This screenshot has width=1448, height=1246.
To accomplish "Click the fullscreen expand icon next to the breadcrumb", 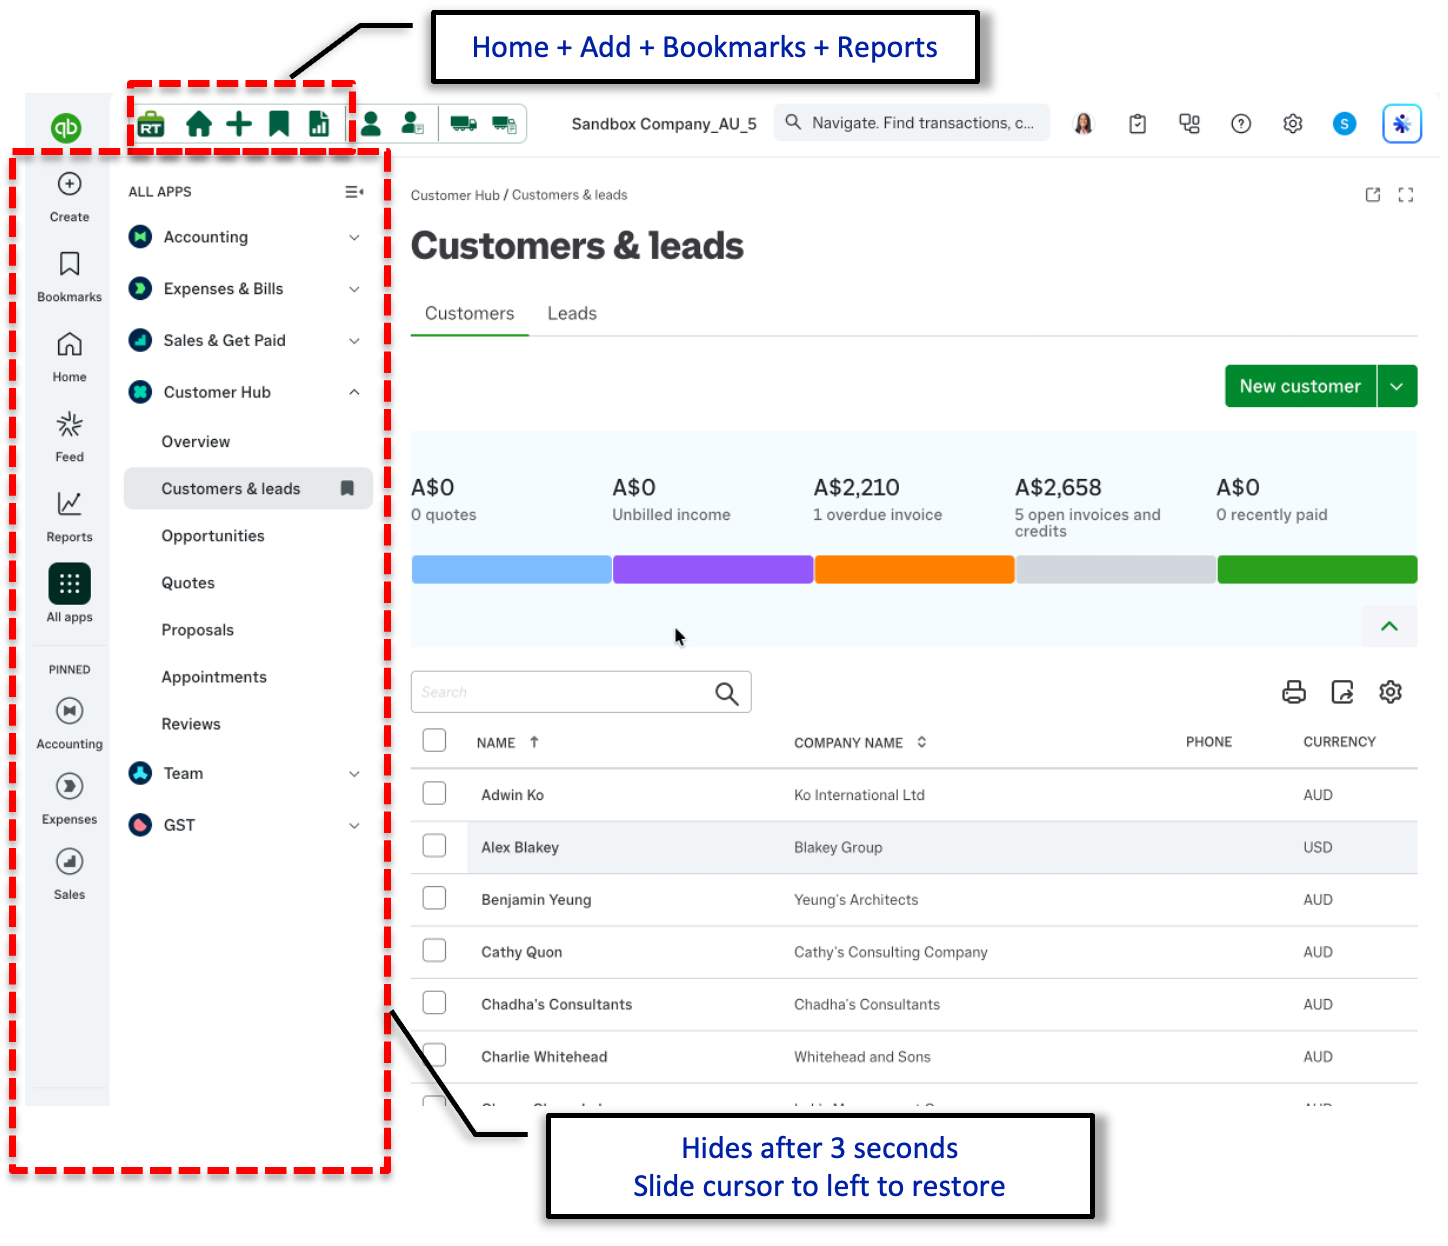I will click(1406, 195).
